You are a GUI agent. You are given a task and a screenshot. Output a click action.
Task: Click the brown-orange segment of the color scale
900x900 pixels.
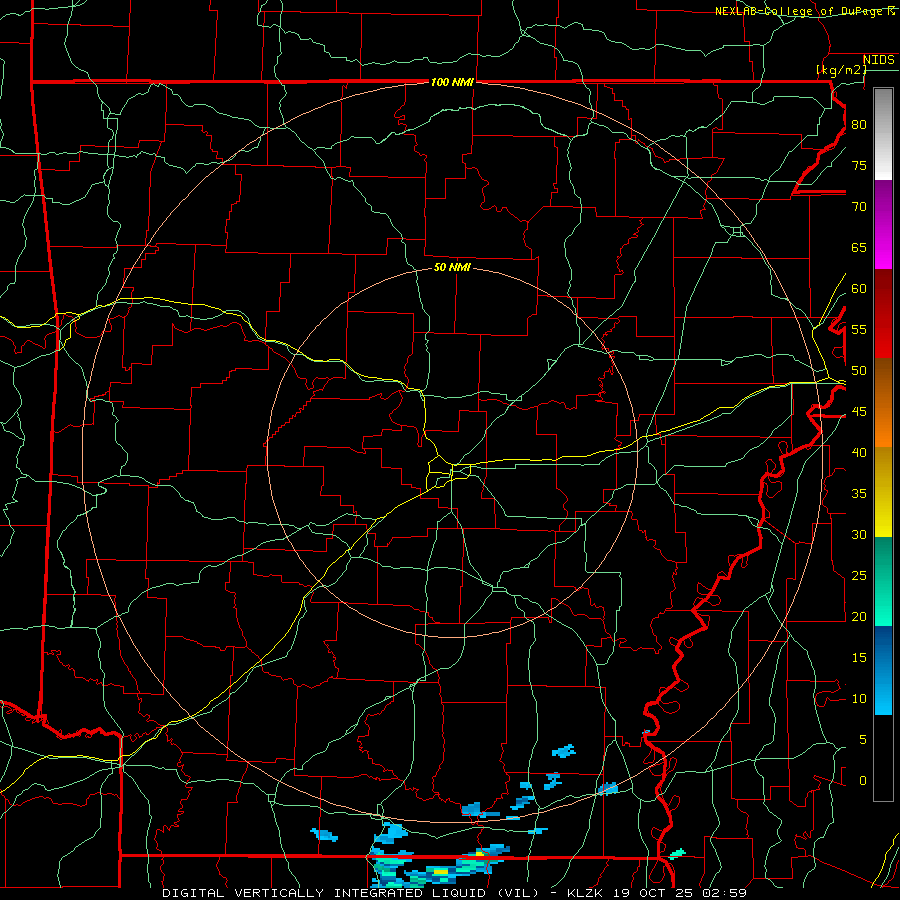[x=883, y=403]
